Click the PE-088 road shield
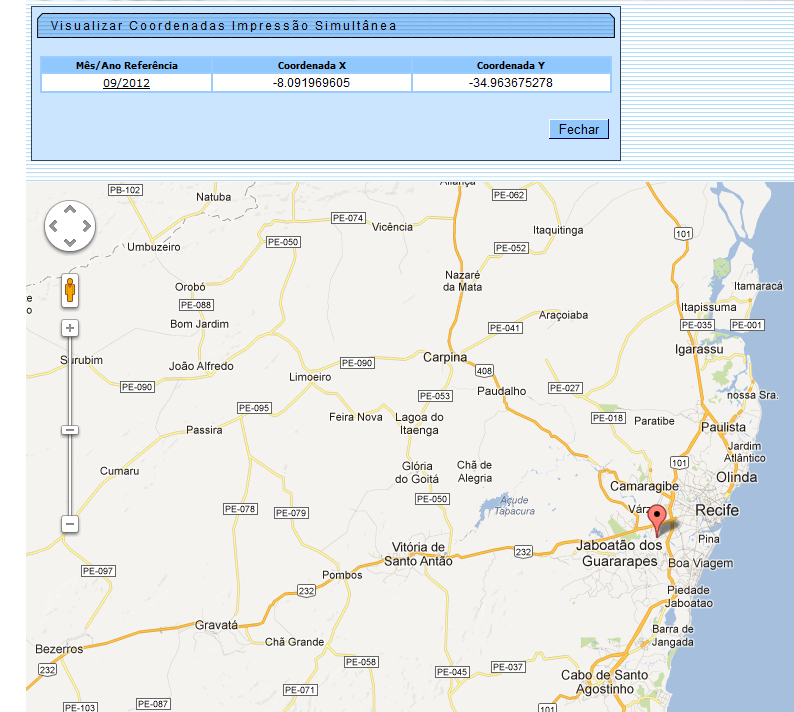The height and width of the screenshot is (712, 794). pos(196,305)
